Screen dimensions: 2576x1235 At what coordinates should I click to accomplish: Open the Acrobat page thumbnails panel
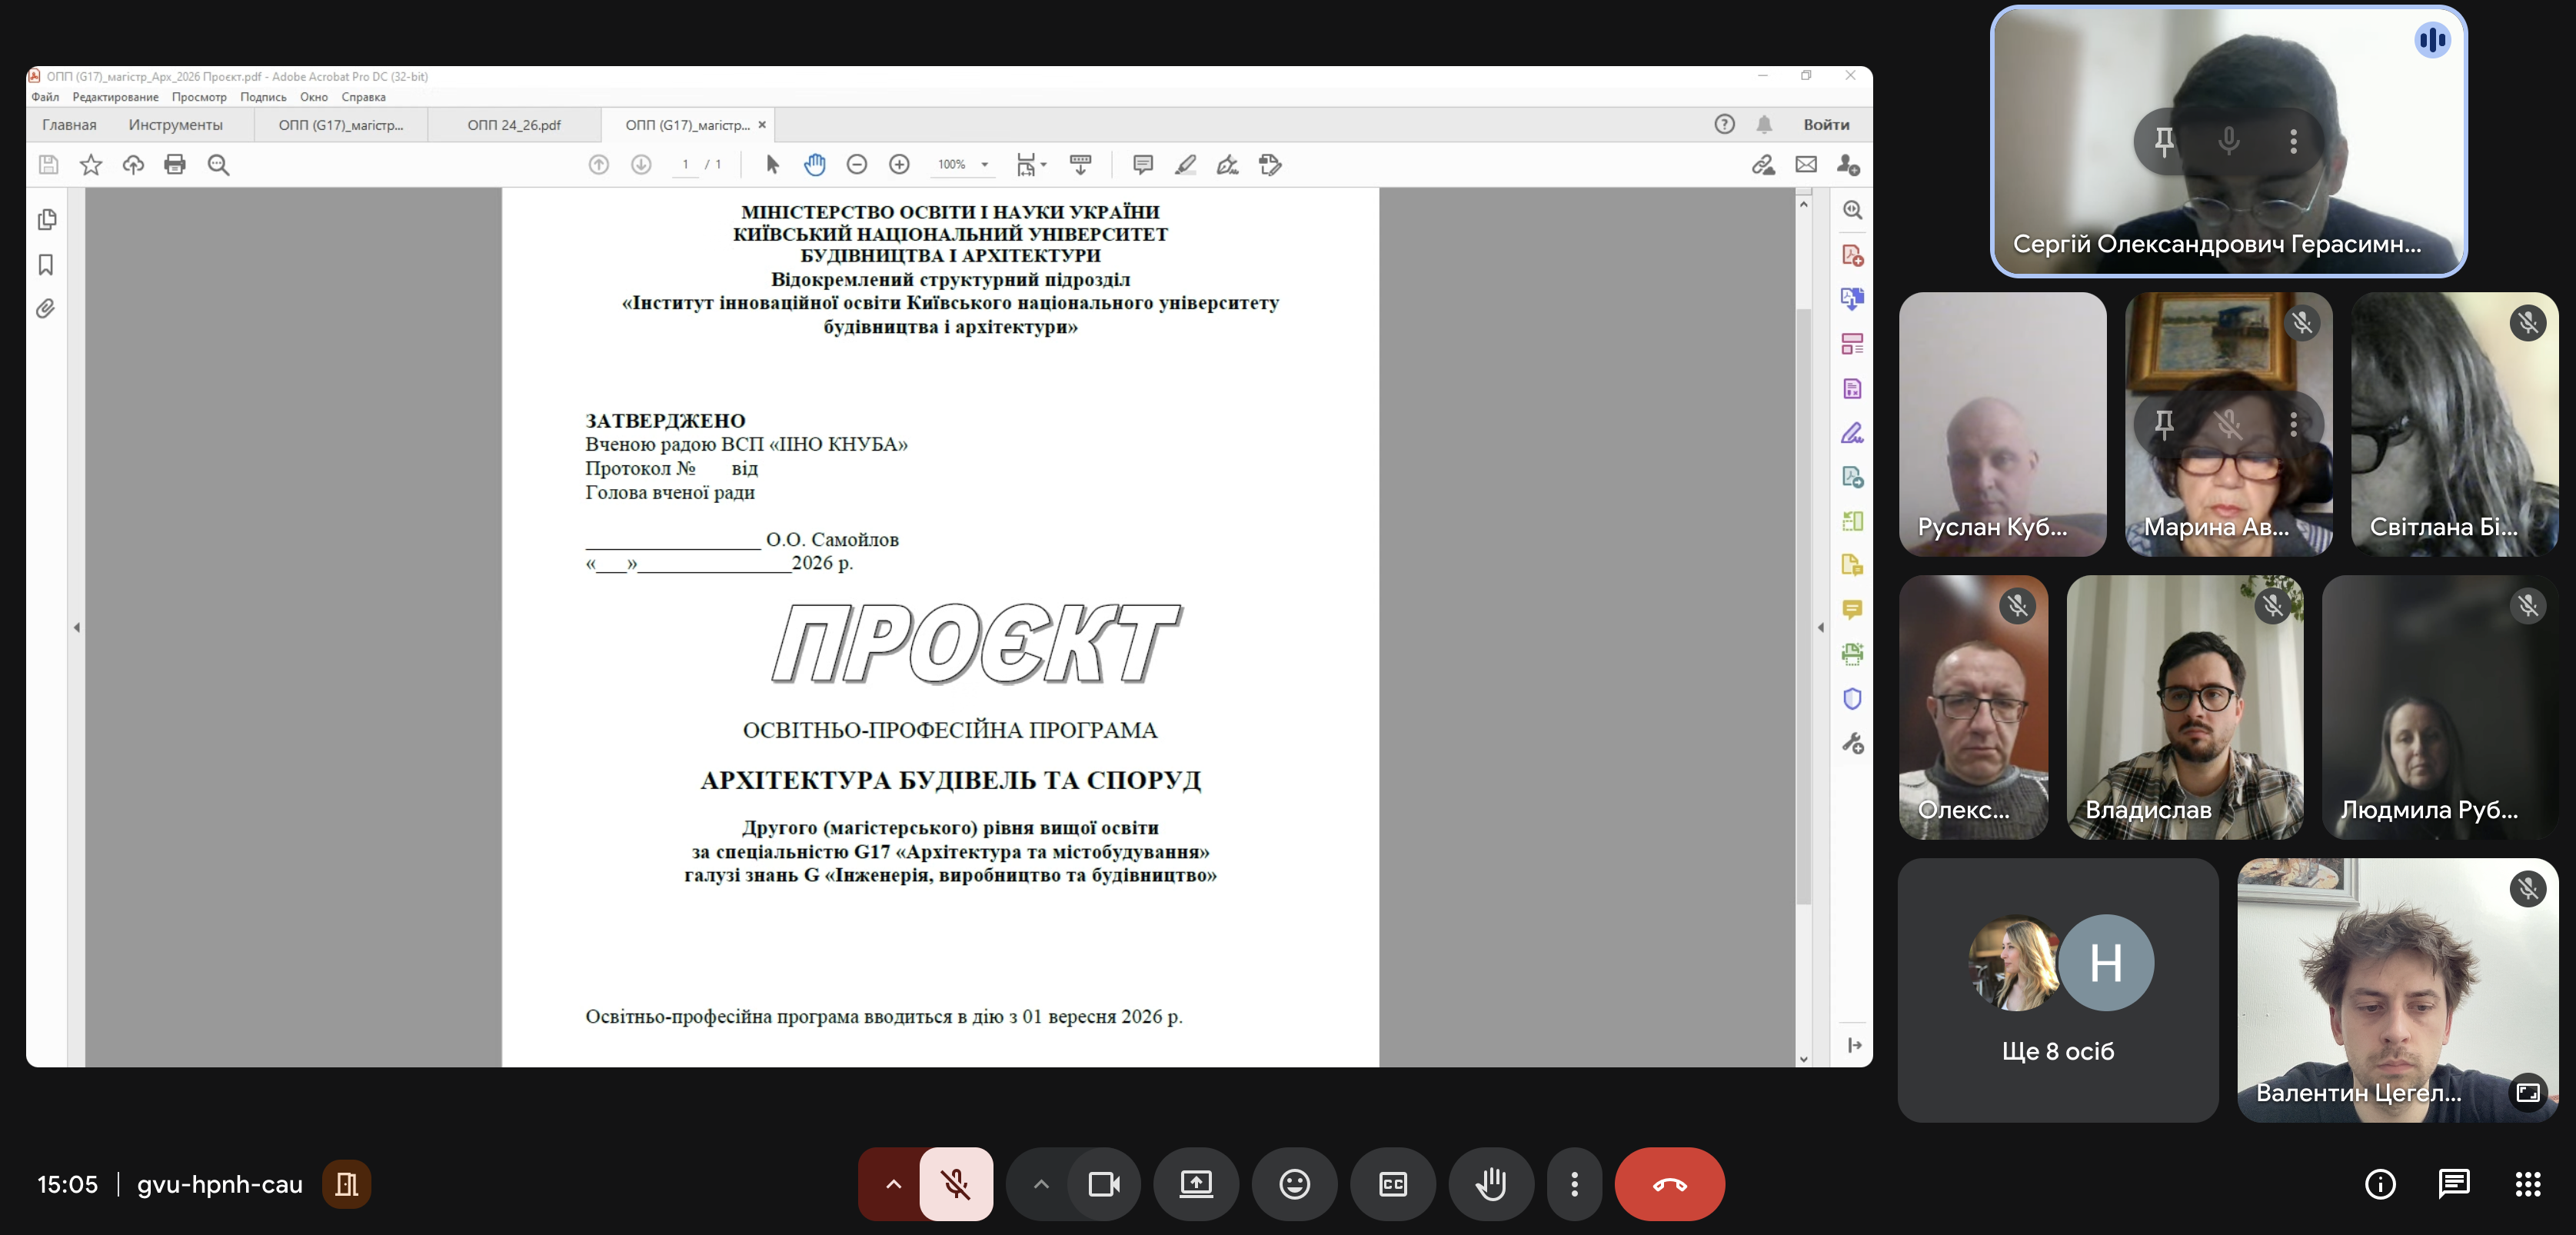46,219
